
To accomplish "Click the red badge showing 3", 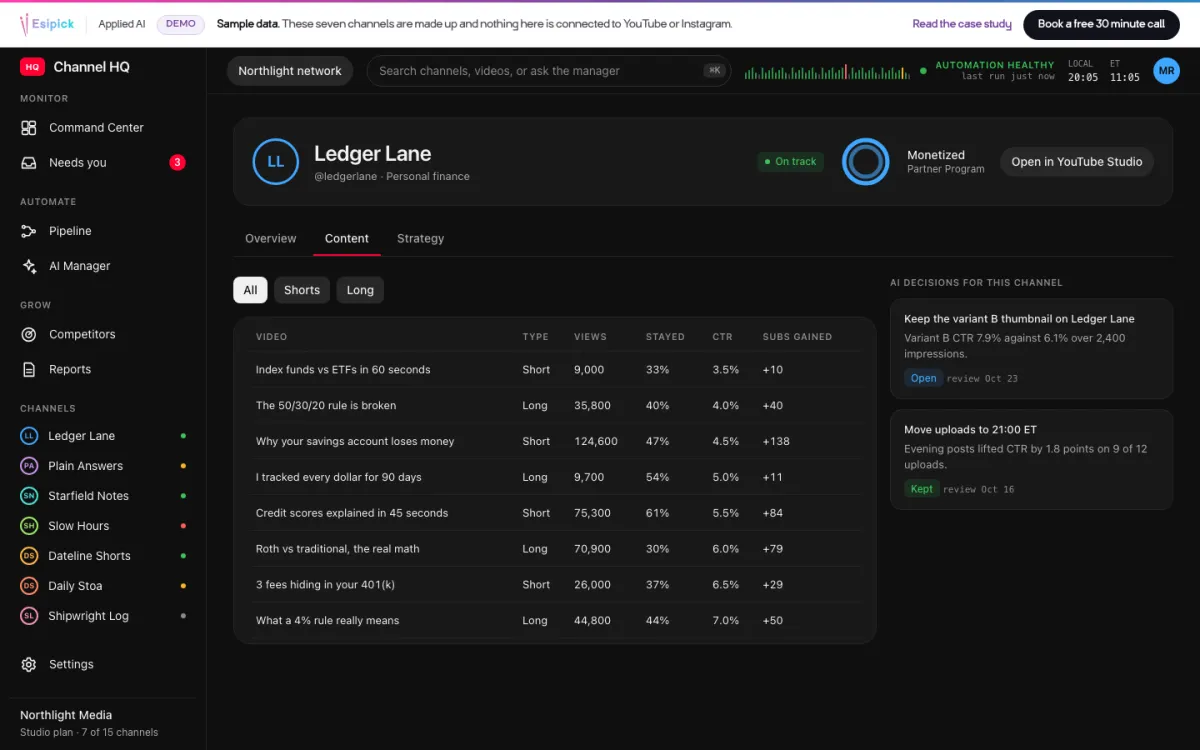I will point(177,163).
